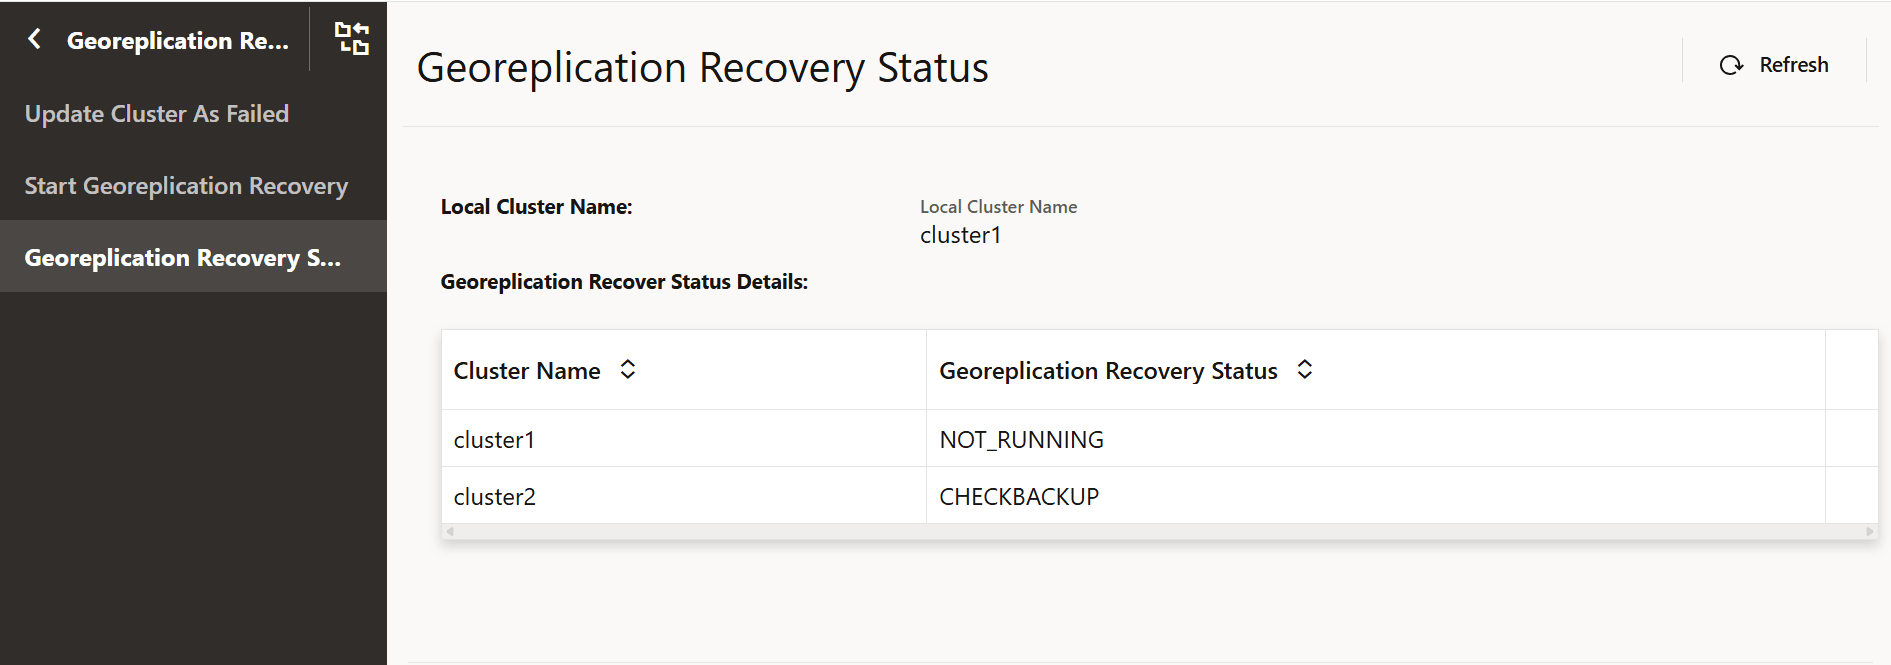Viewport: 1891px width, 665px height.
Task: Select the cluster2 cell in the status table
Action: click(x=495, y=497)
